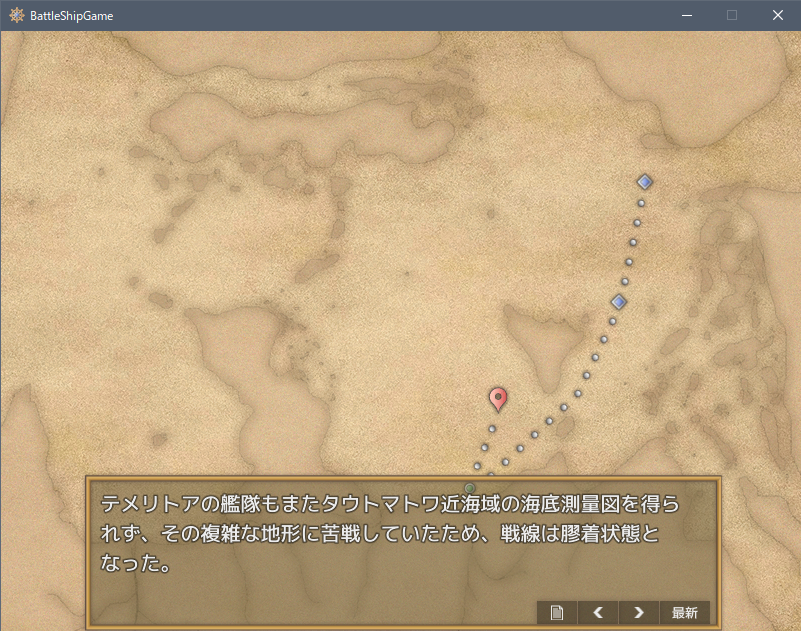Viewport: 801px width, 631px height.
Task: Select the upper blue diamond waypoint
Action: 645,182
